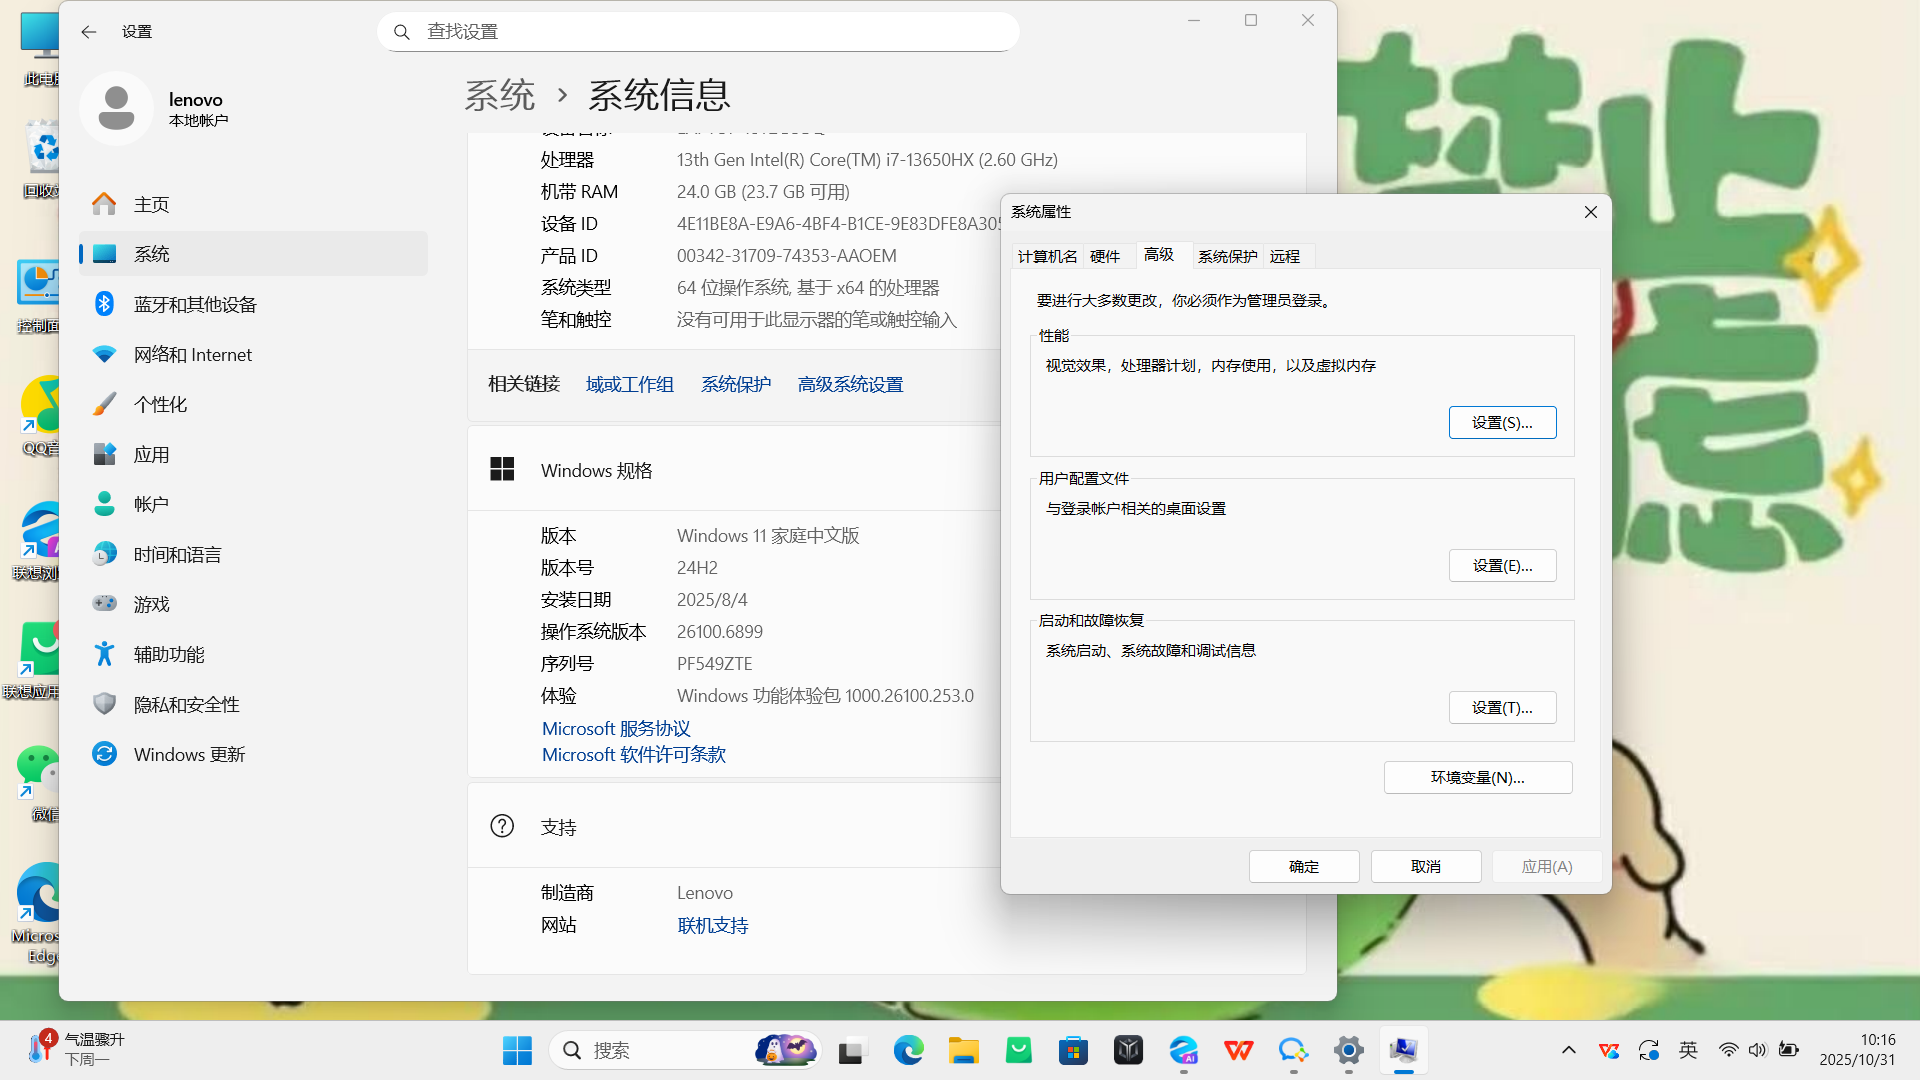
Task: Expand hidden system tray icons
Action: (x=1568, y=1050)
